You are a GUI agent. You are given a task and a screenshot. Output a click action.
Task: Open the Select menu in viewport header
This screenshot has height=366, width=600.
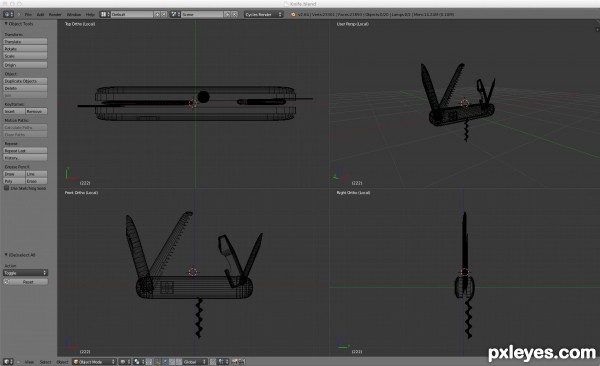[x=45, y=362]
